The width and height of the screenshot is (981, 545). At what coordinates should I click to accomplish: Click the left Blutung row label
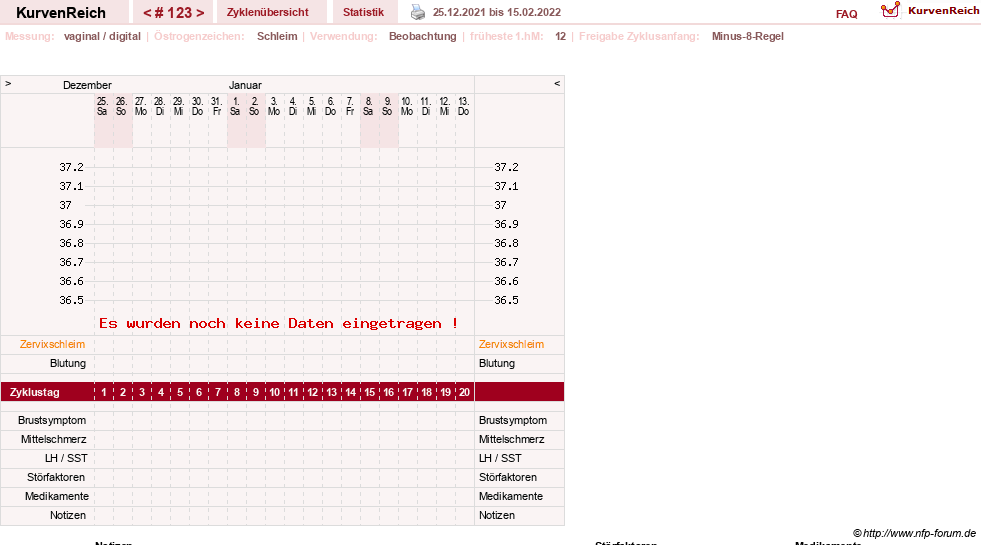click(x=68, y=363)
